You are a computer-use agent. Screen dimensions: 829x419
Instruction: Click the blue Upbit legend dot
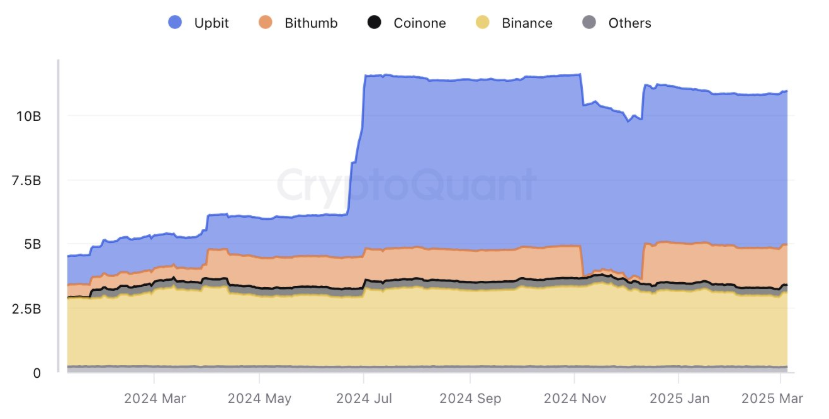[x=175, y=22]
